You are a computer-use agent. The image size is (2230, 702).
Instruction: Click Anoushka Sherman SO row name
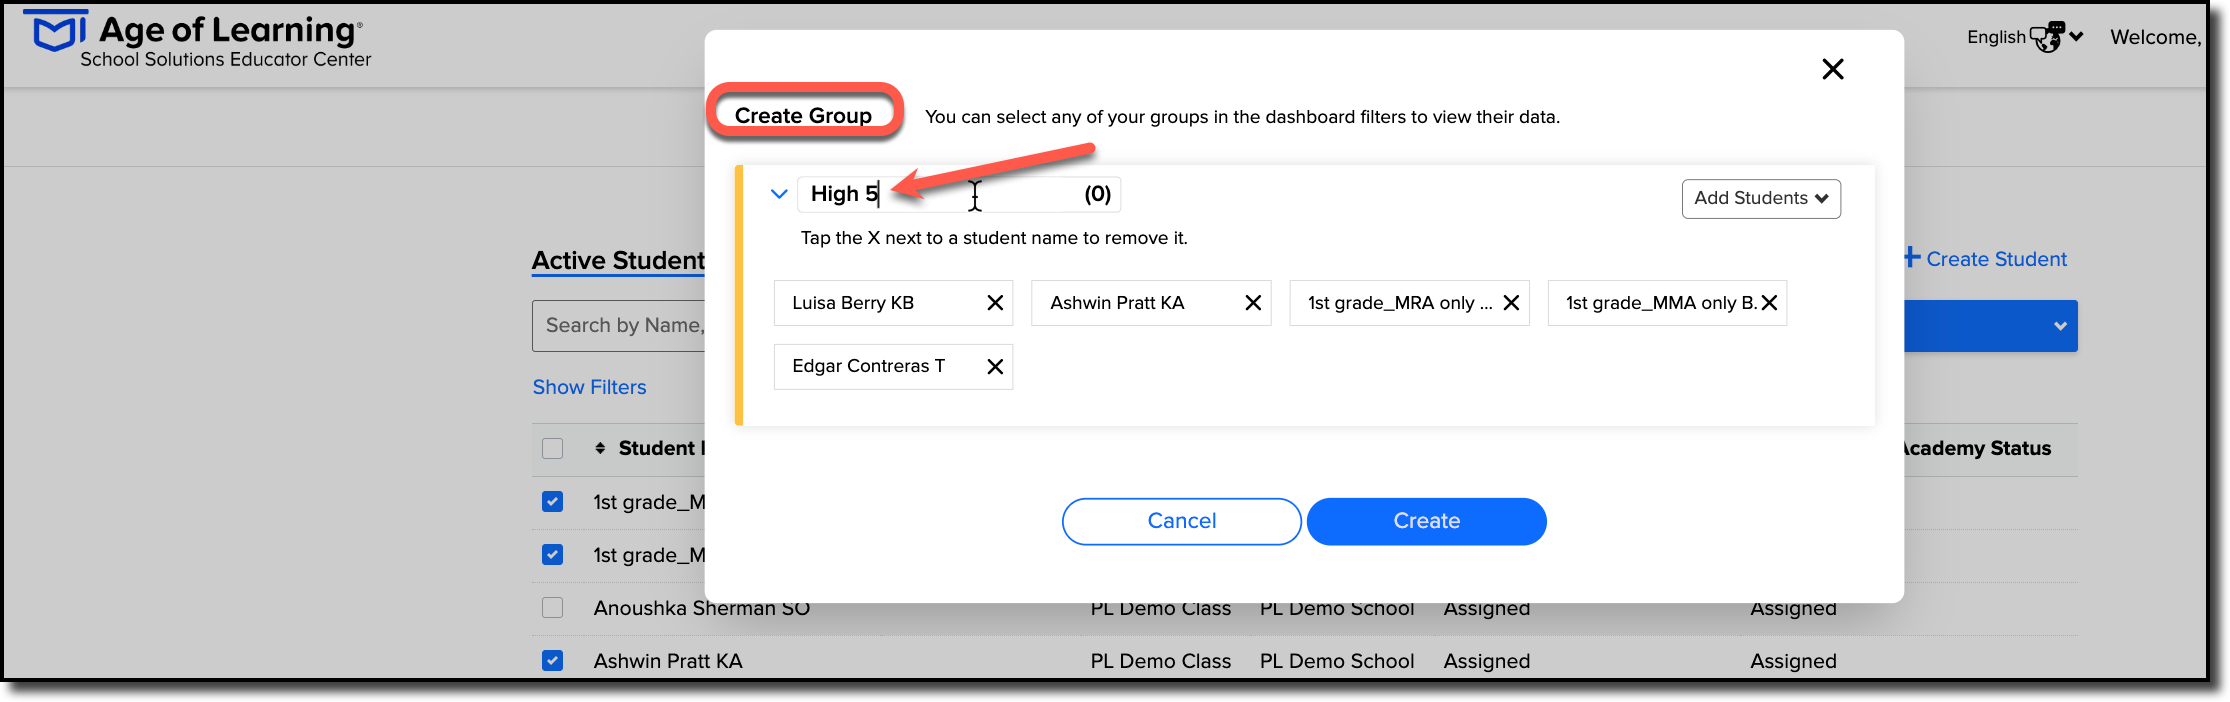tap(701, 608)
